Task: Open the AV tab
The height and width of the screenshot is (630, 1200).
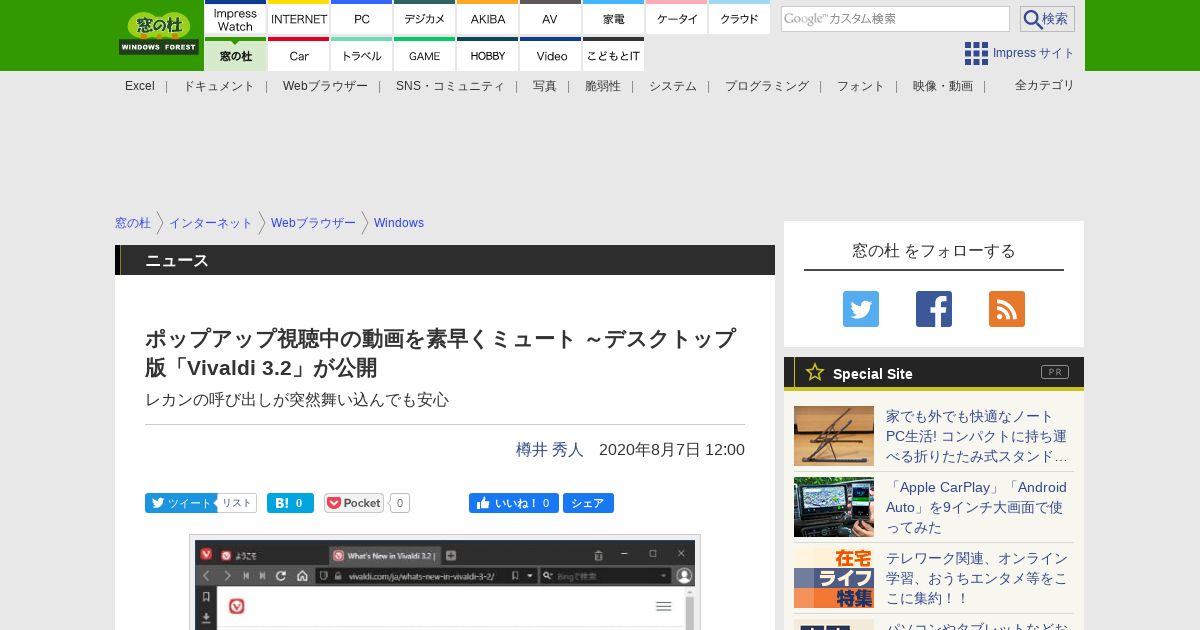Action: click(550, 19)
